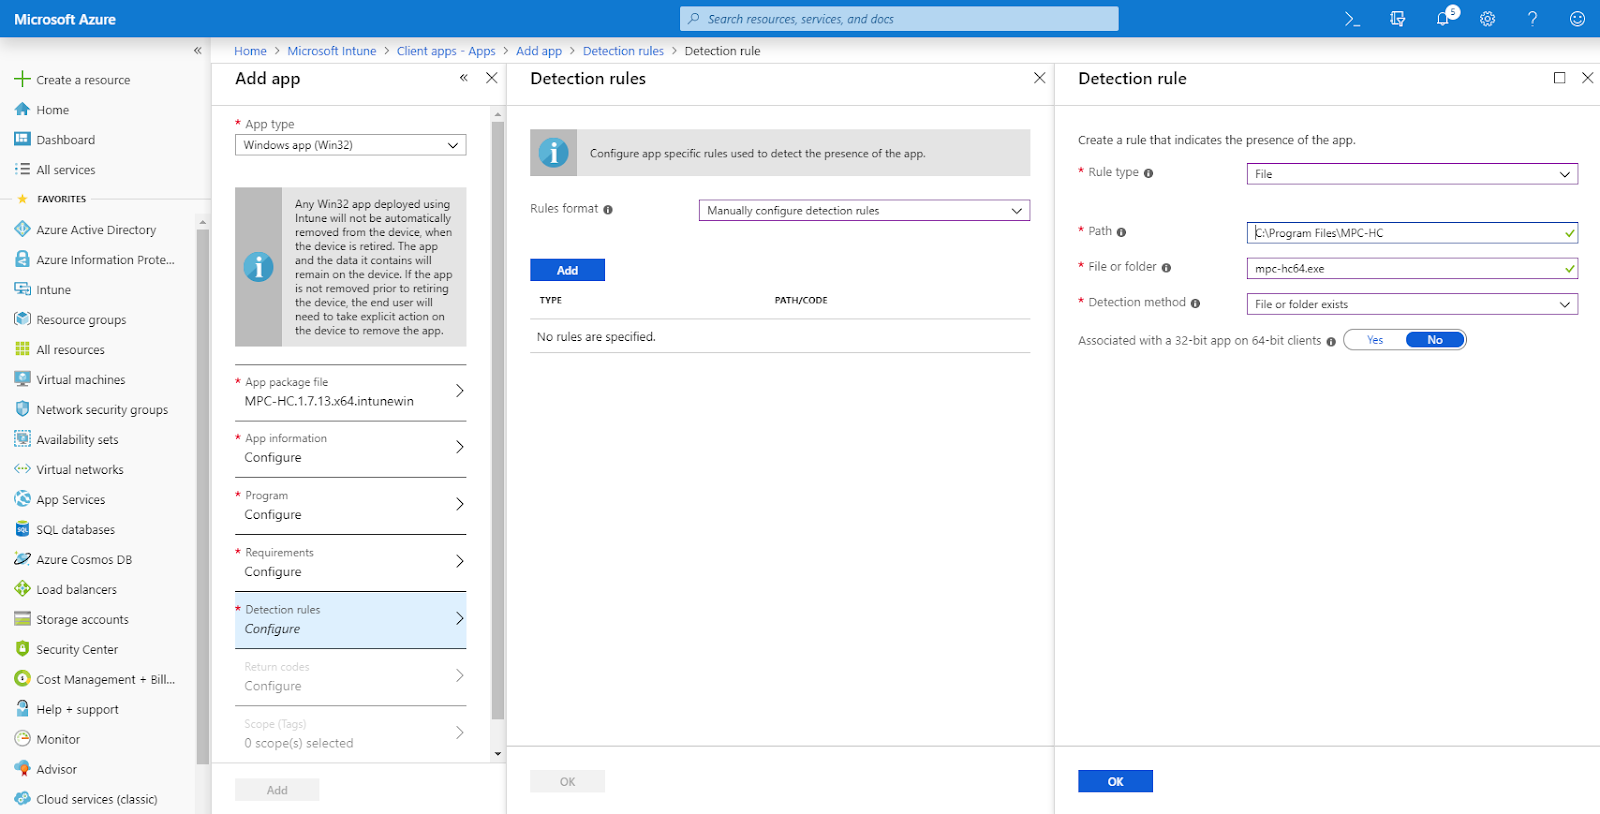Click the search resources, services, and docs box
Viewport: 1600px width, 814px height.
click(899, 19)
